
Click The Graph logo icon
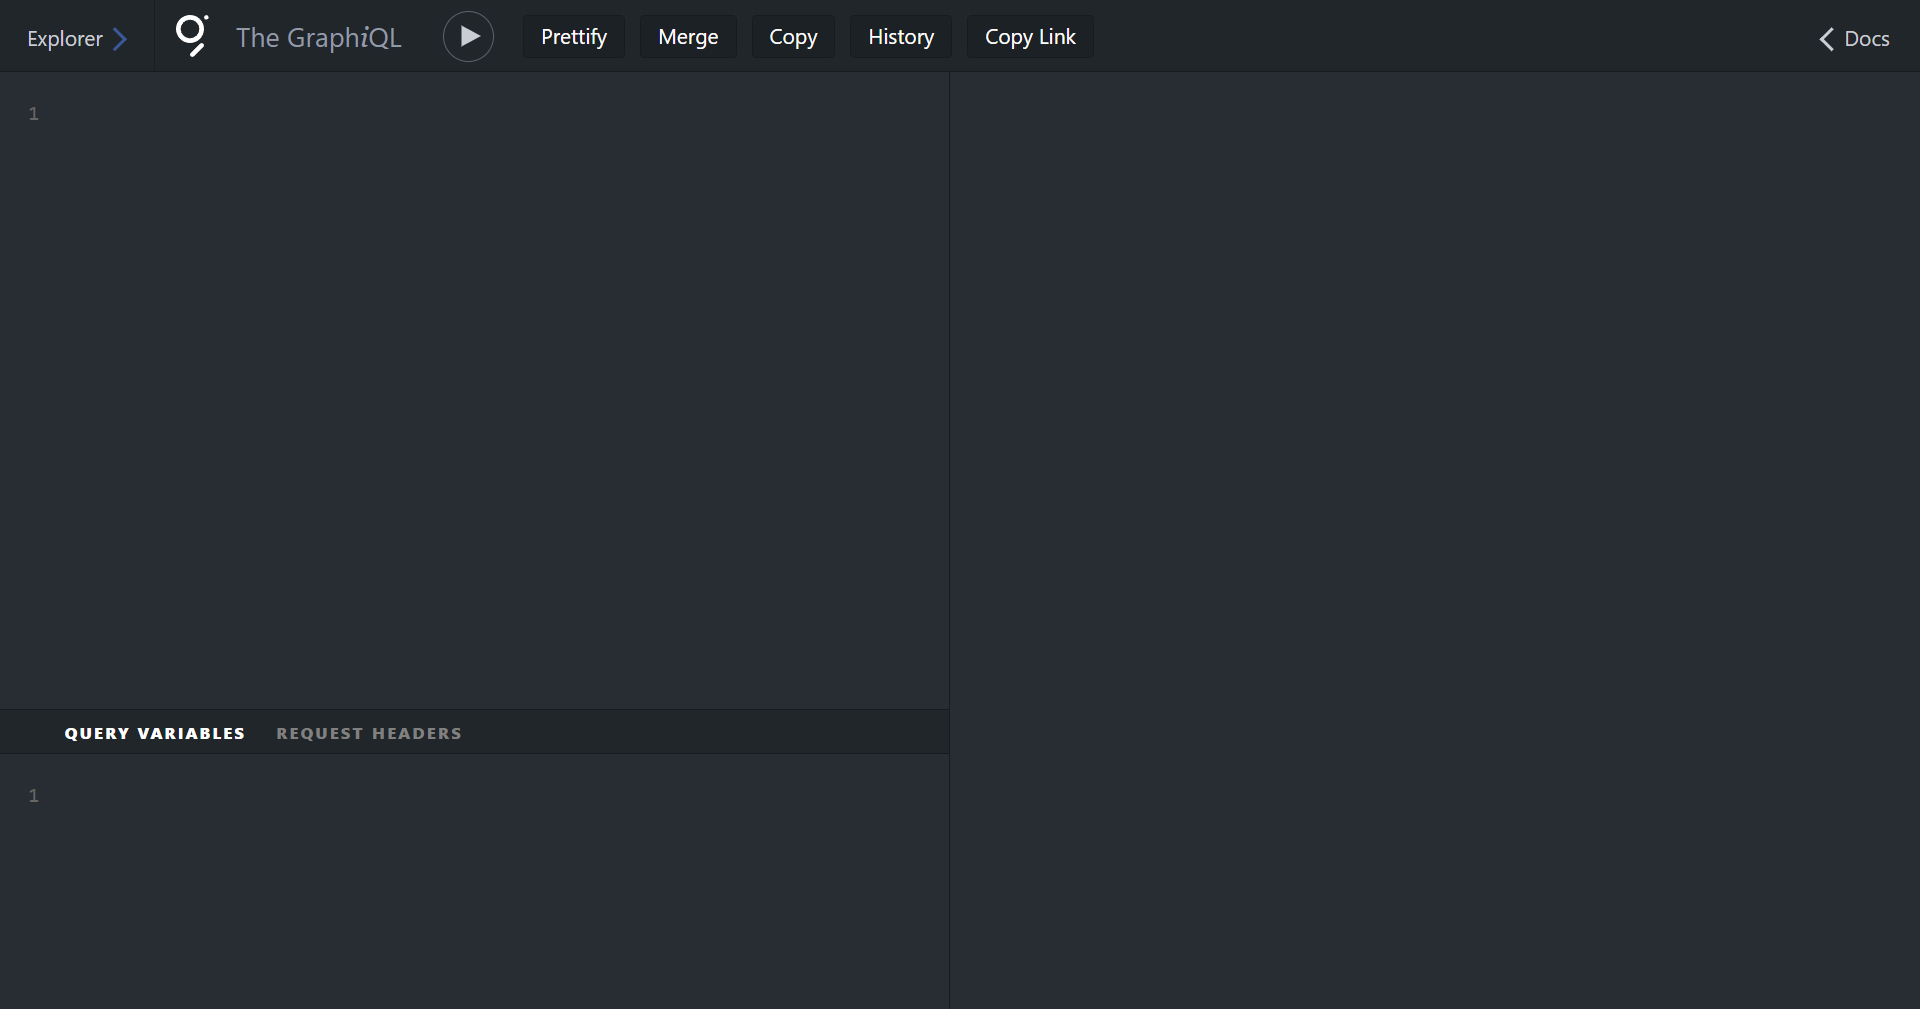(191, 36)
